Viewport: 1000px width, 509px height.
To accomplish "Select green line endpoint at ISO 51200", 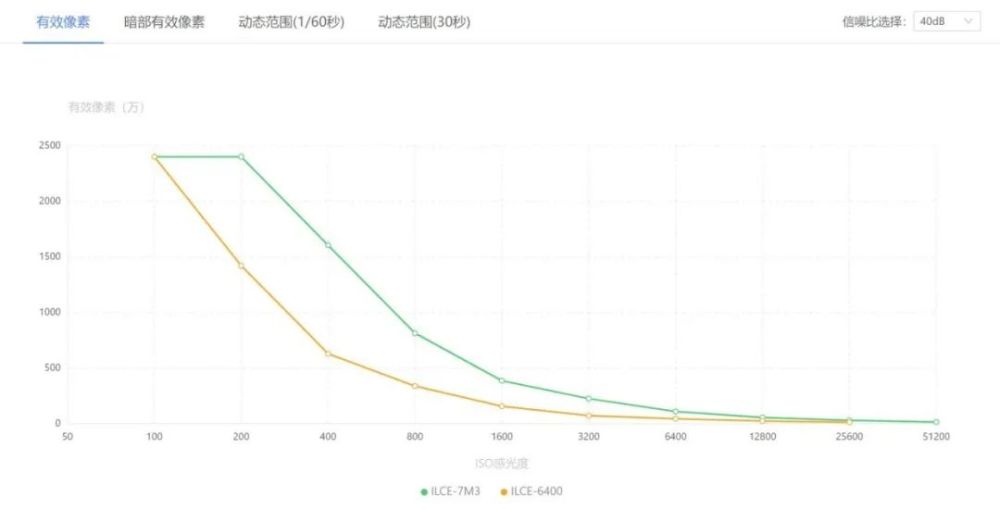I will (x=936, y=422).
